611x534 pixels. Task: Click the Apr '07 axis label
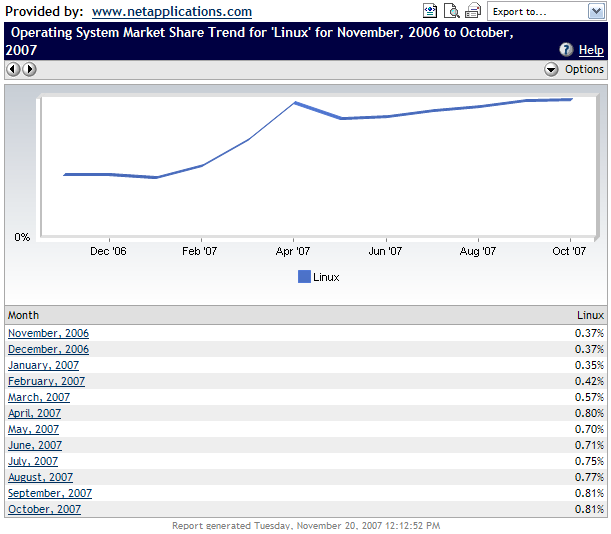pyautogui.click(x=293, y=251)
